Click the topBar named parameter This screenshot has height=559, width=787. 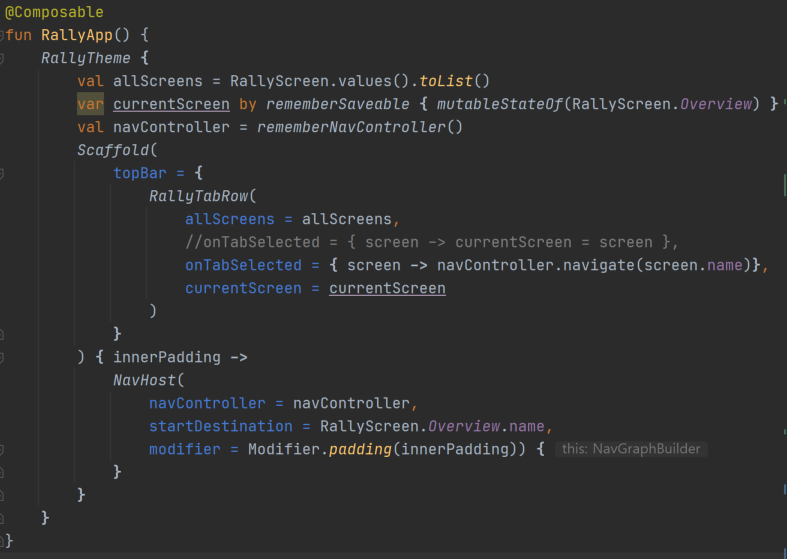[x=140, y=173]
